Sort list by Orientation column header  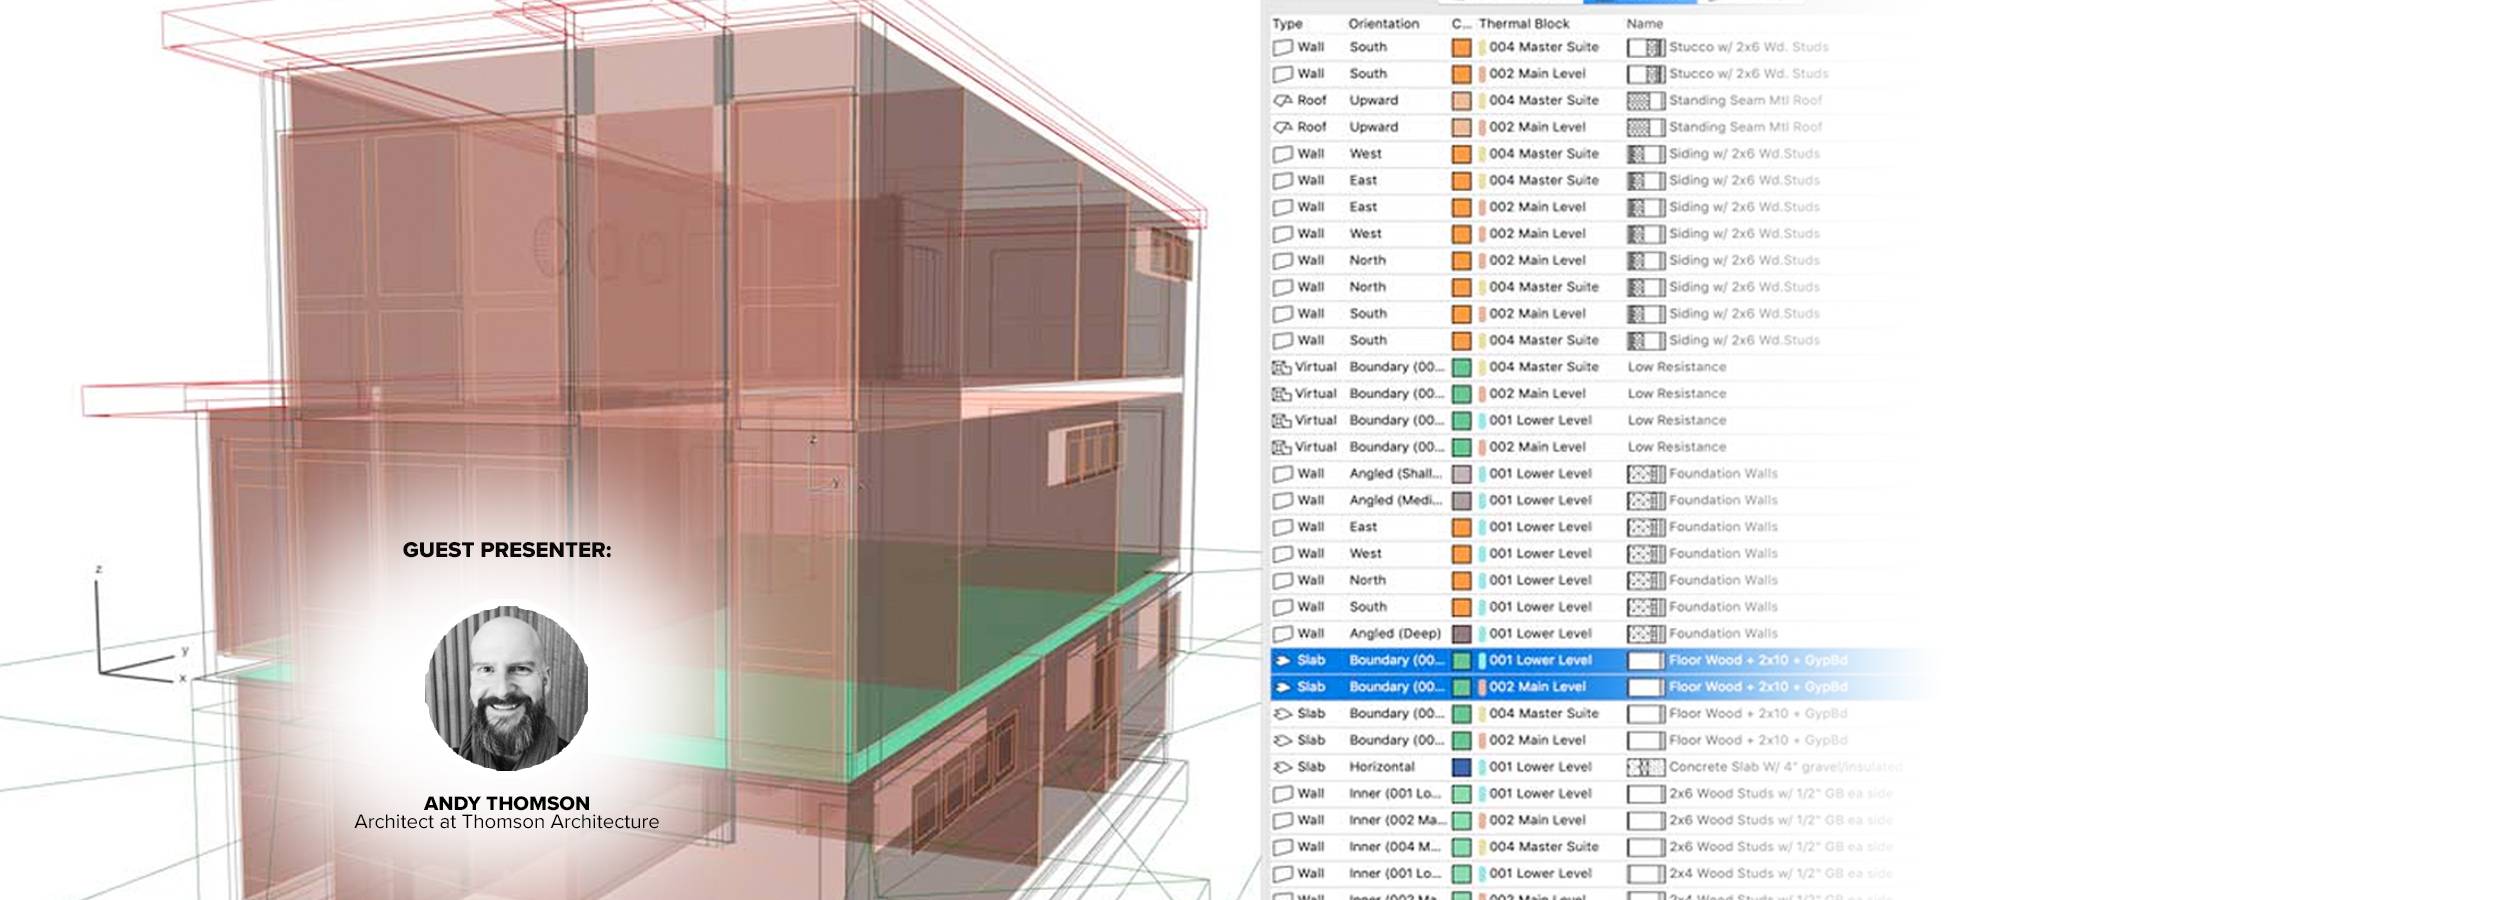tap(1383, 24)
